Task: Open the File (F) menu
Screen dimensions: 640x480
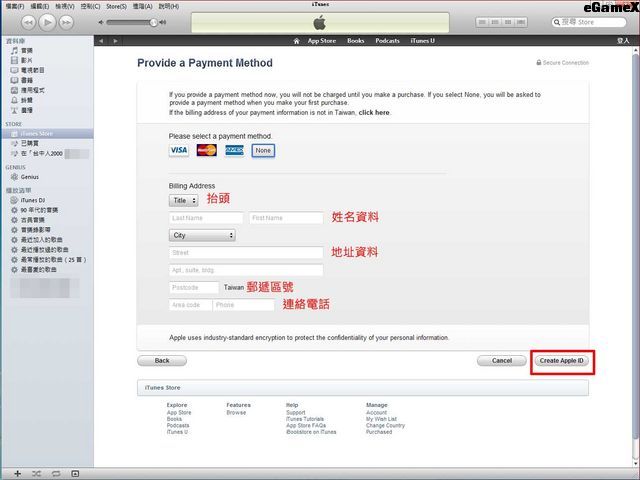Action: pyautogui.click(x=15, y=7)
